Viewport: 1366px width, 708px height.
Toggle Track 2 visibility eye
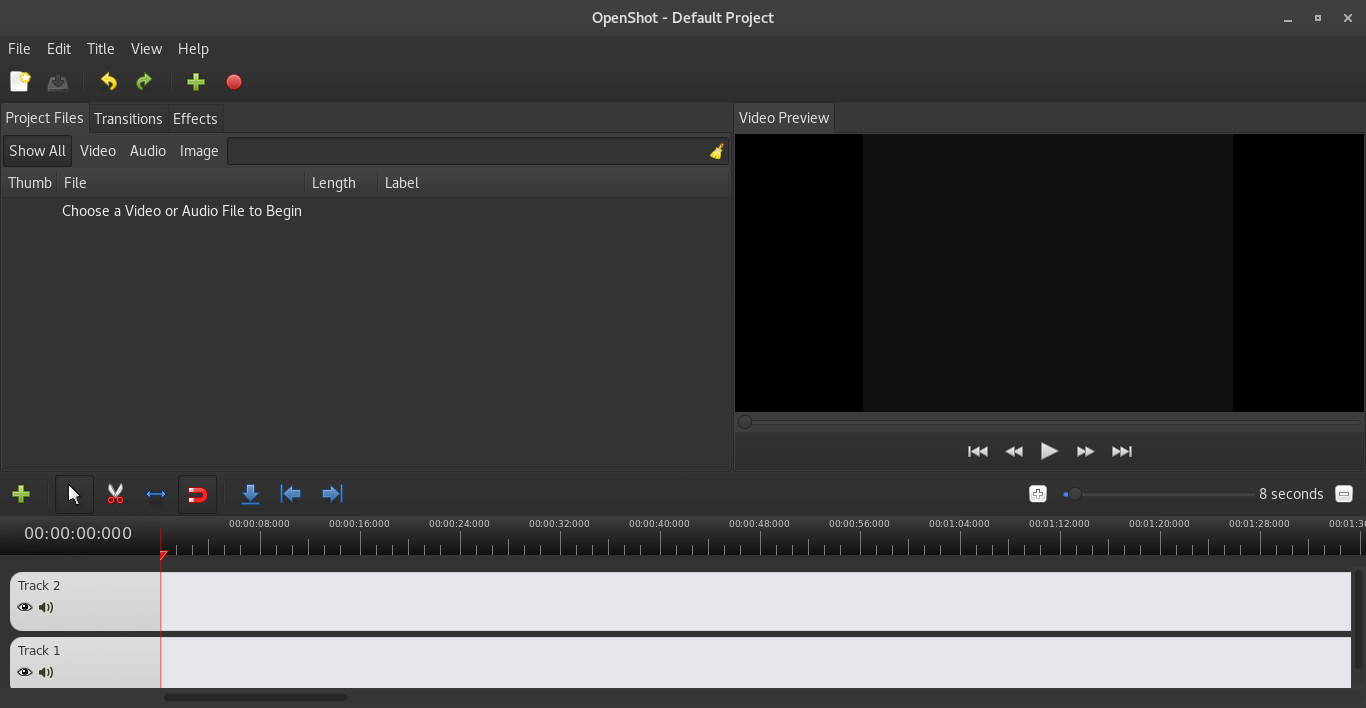point(25,607)
